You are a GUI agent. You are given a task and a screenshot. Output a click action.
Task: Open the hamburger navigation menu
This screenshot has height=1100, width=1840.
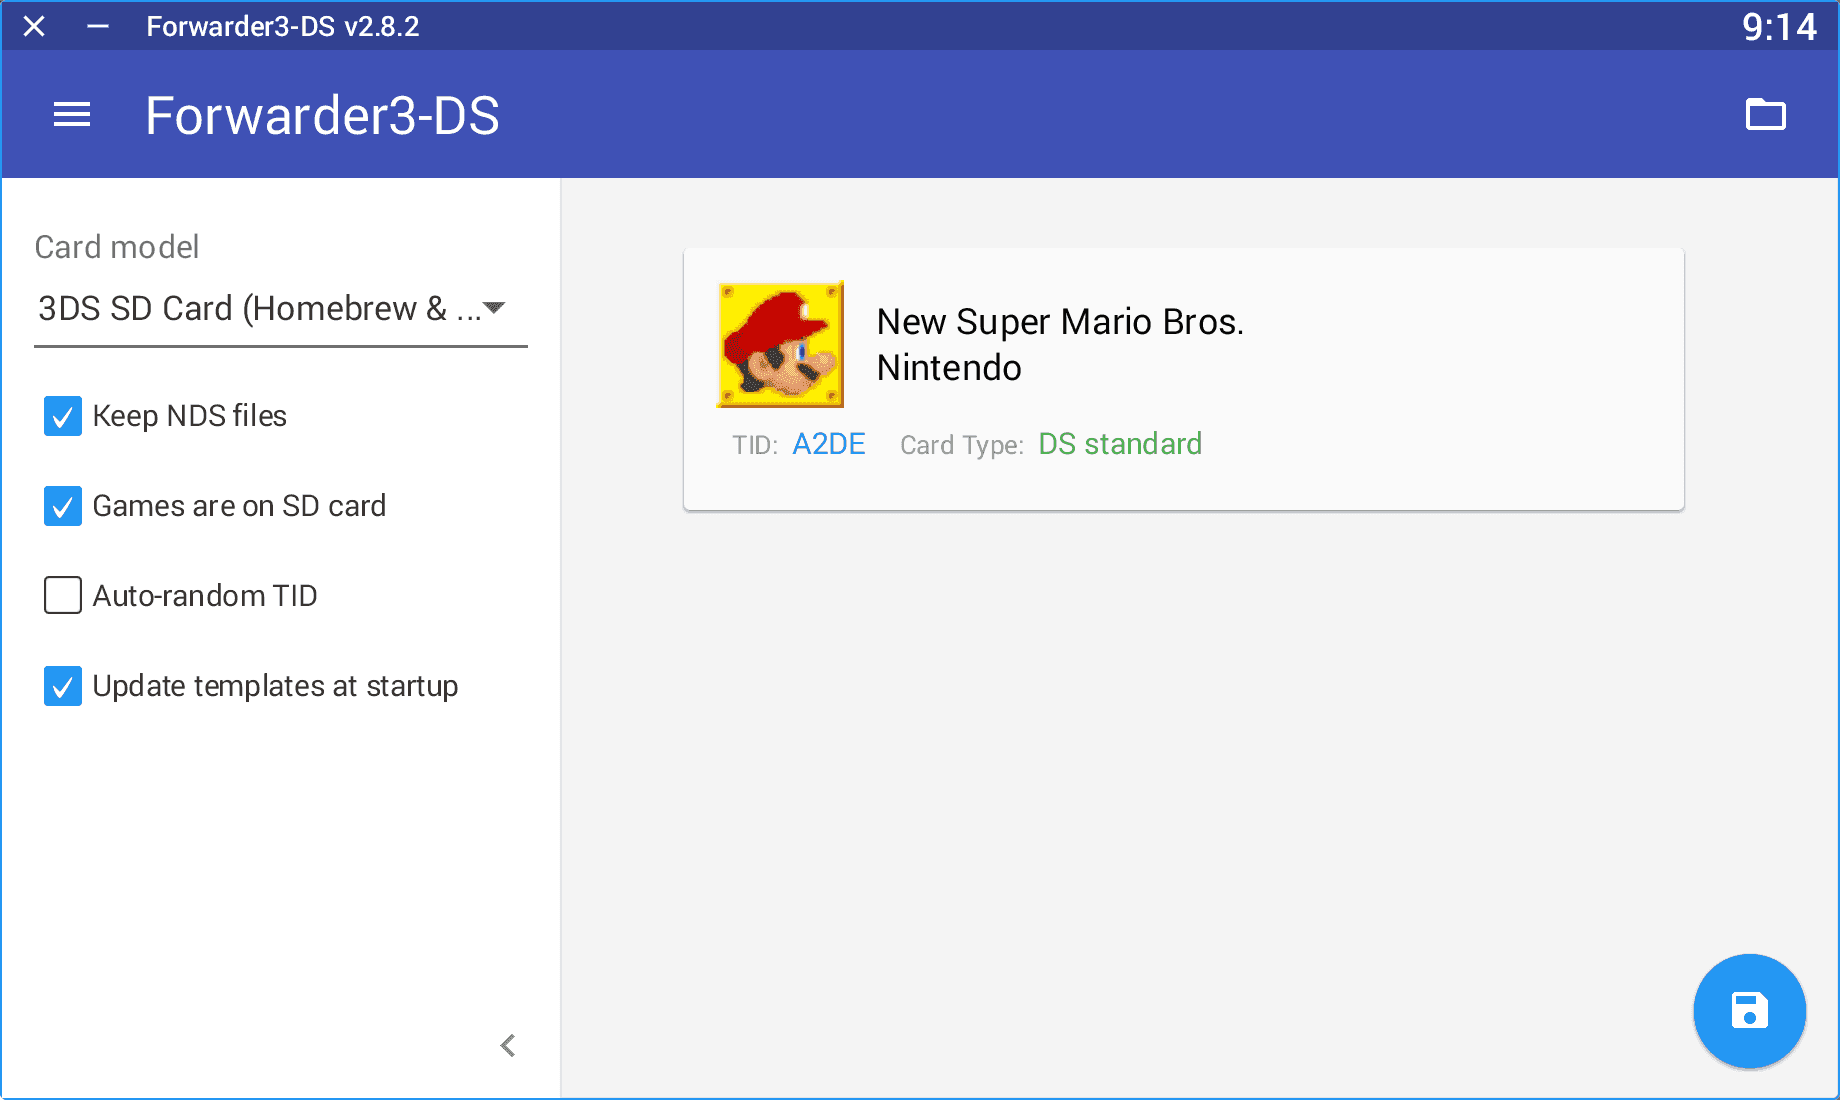(72, 115)
